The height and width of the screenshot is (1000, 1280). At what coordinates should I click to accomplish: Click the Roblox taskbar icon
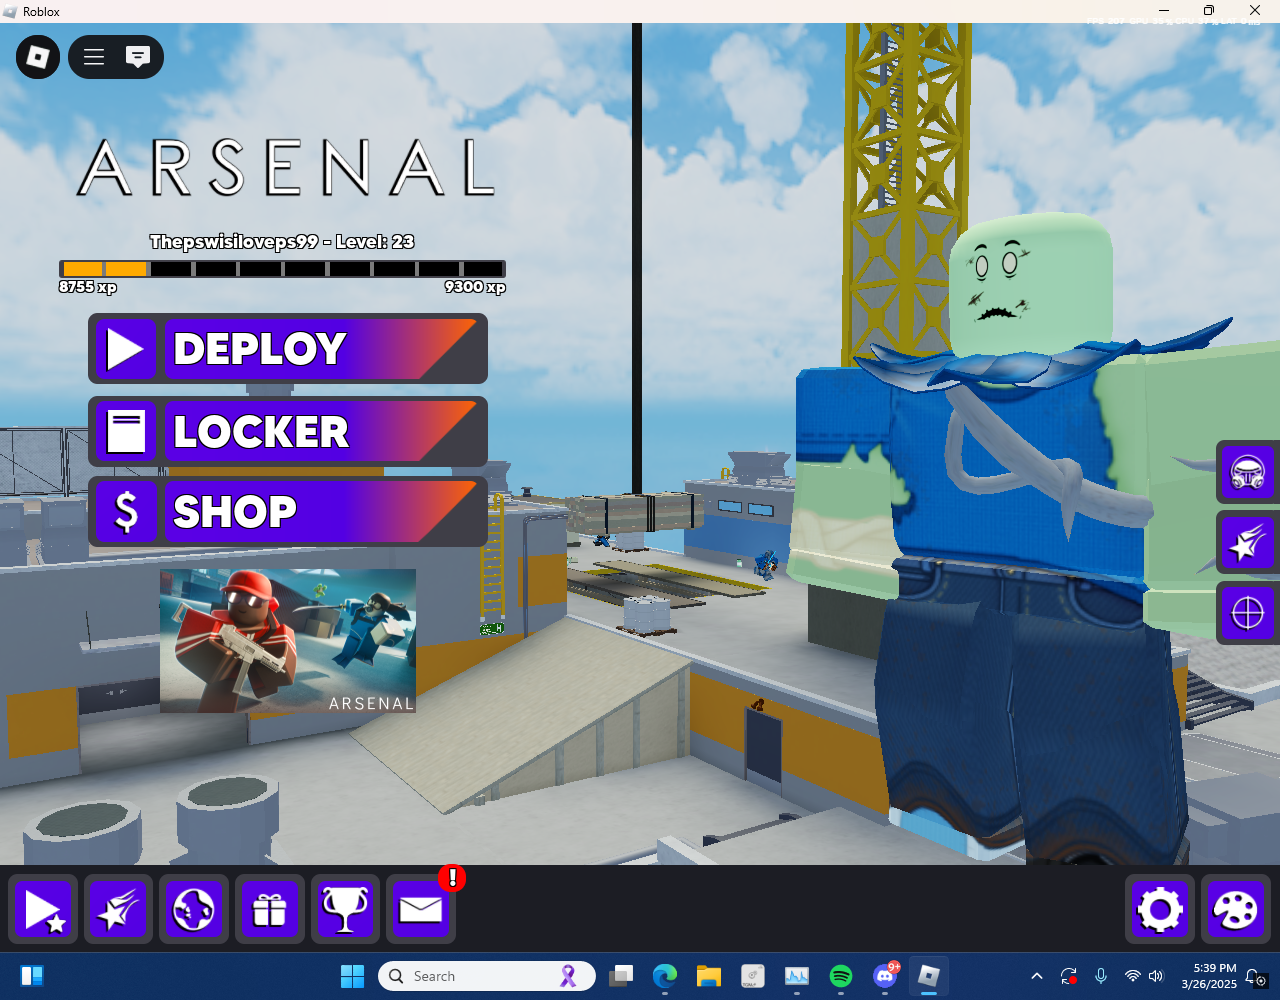coord(929,976)
